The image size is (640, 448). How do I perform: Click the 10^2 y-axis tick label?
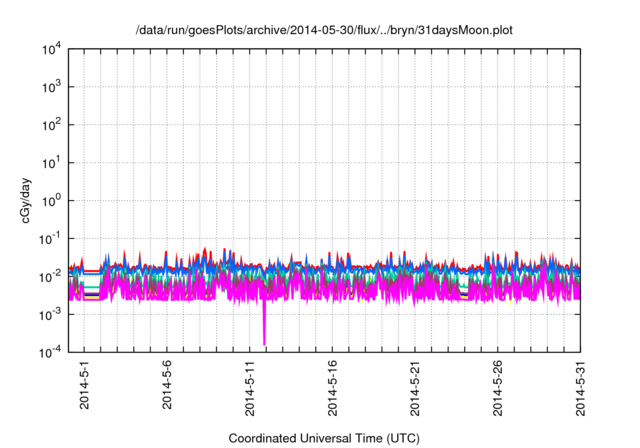(x=52, y=125)
